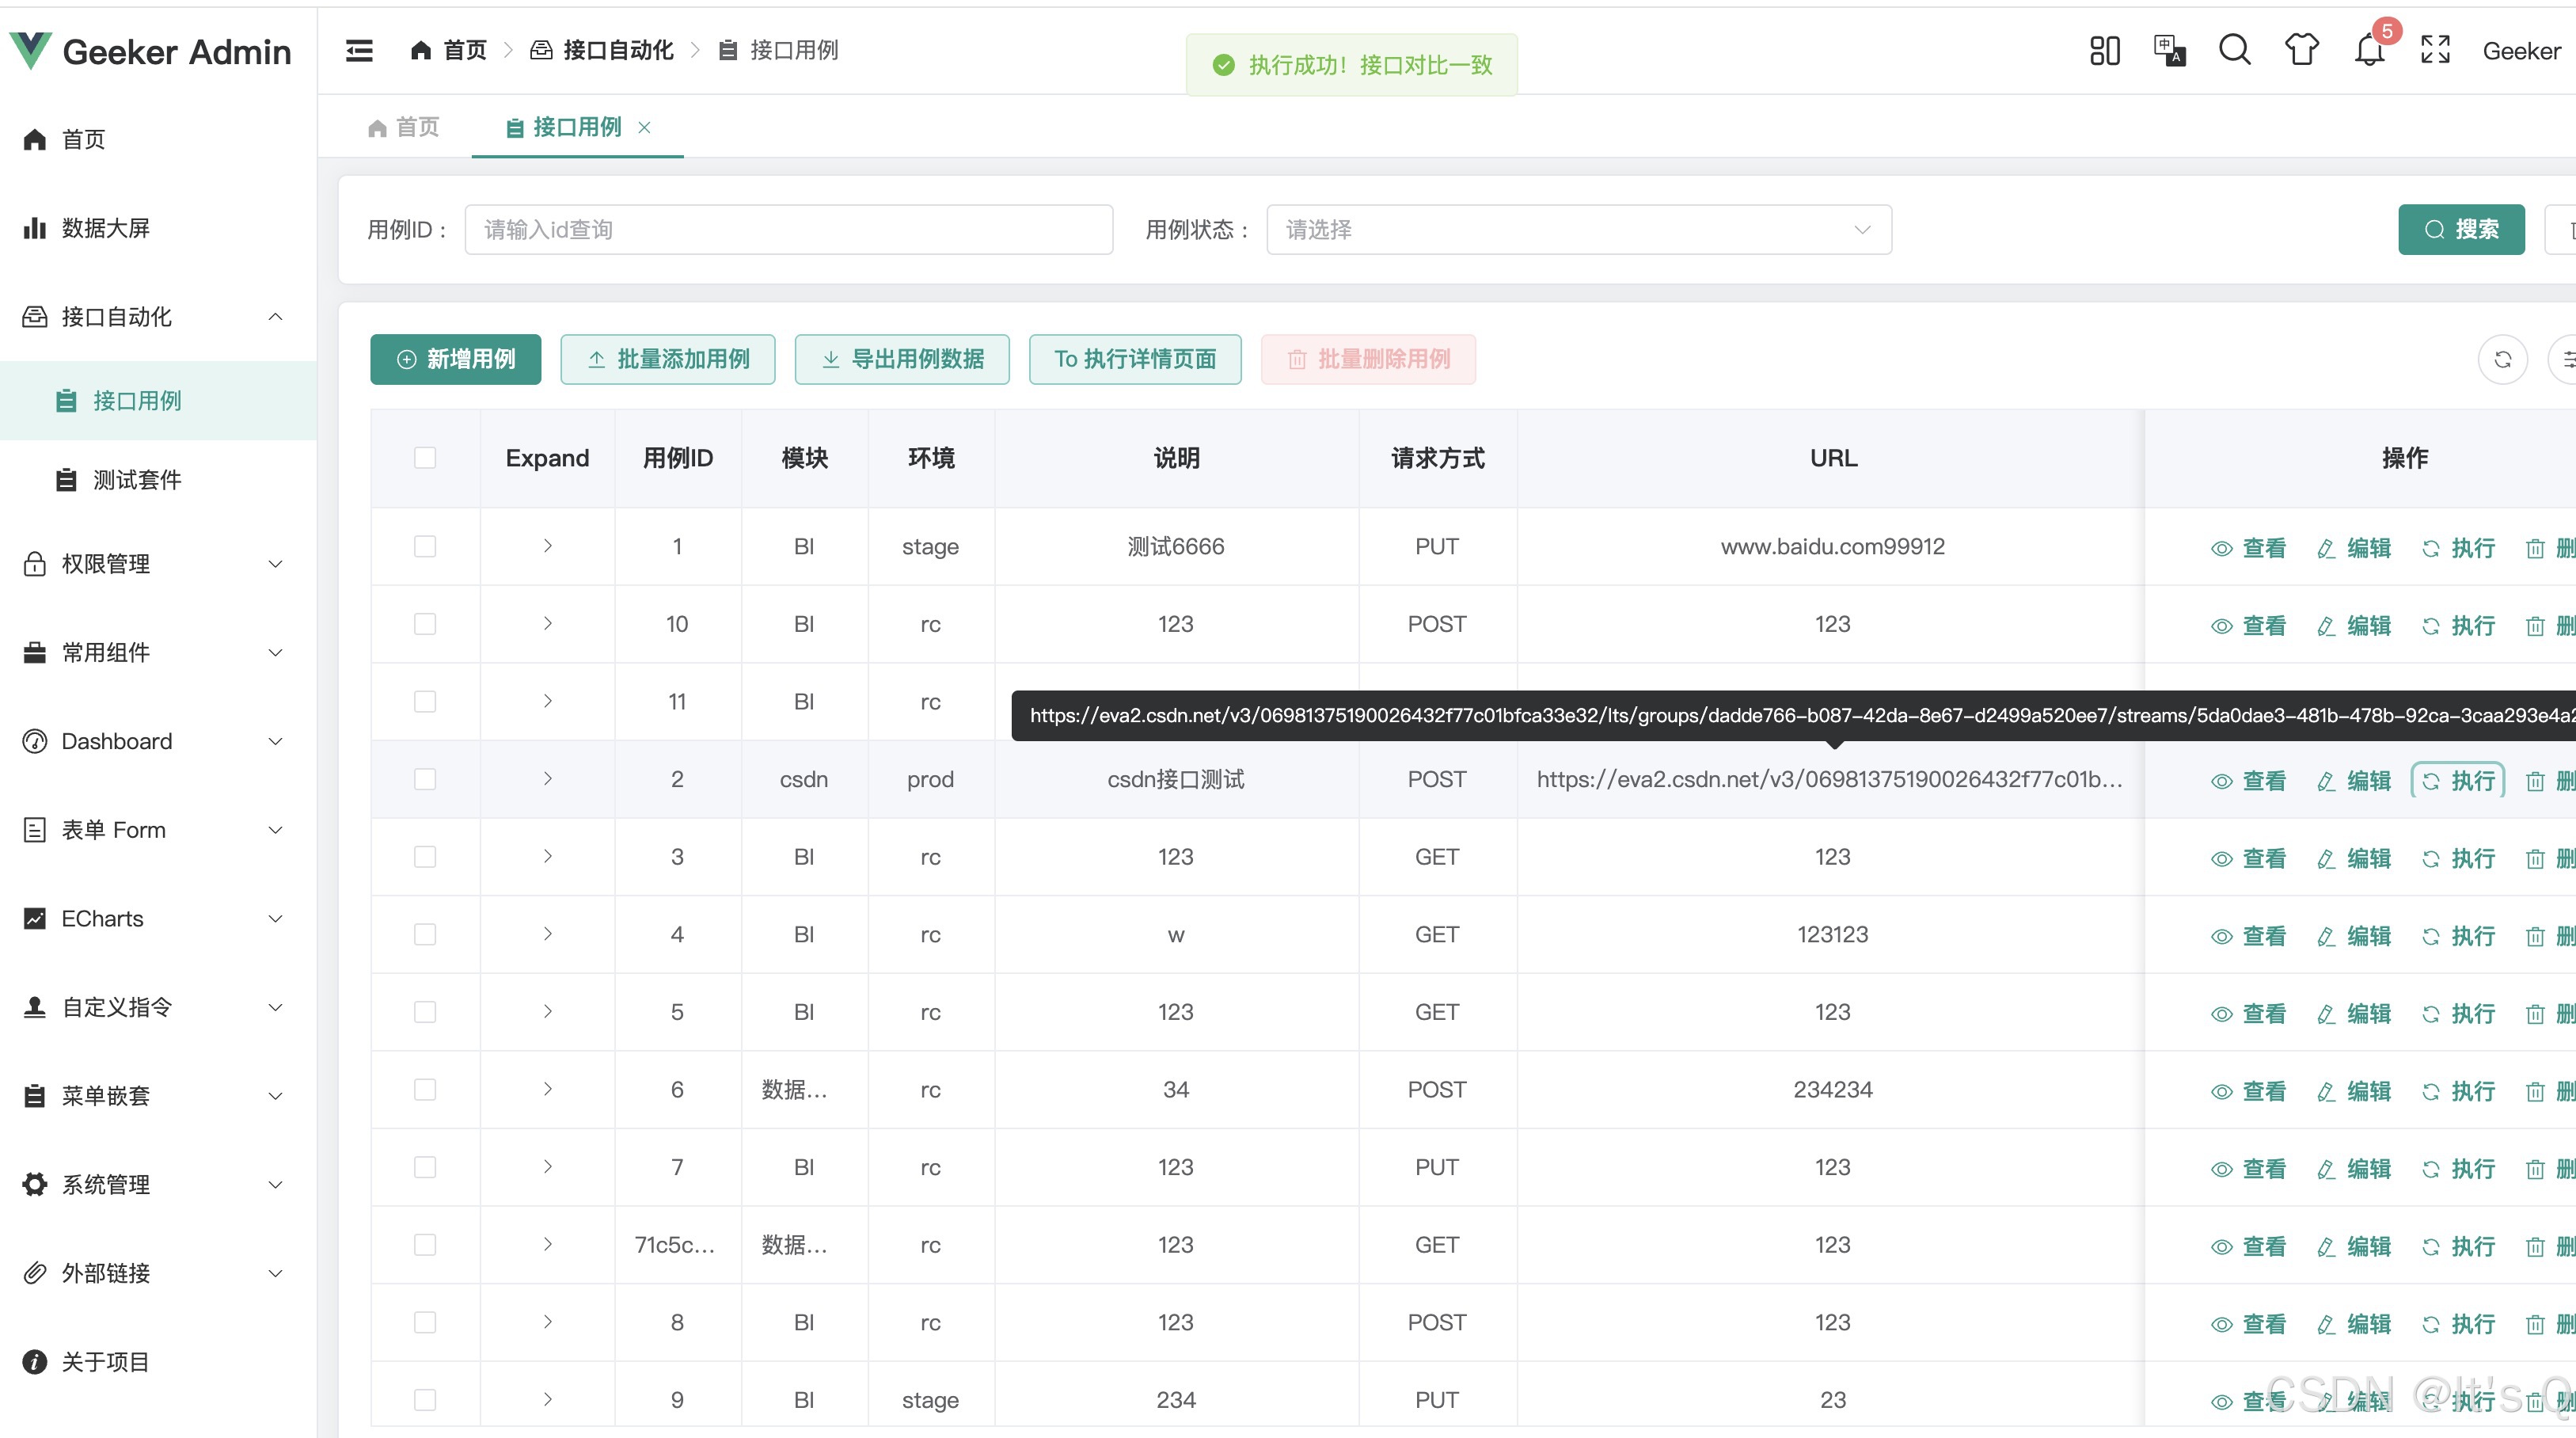This screenshot has height=1438, width=2576.
Task: Switch to the 首页 tab
Action: pos(405,128)
